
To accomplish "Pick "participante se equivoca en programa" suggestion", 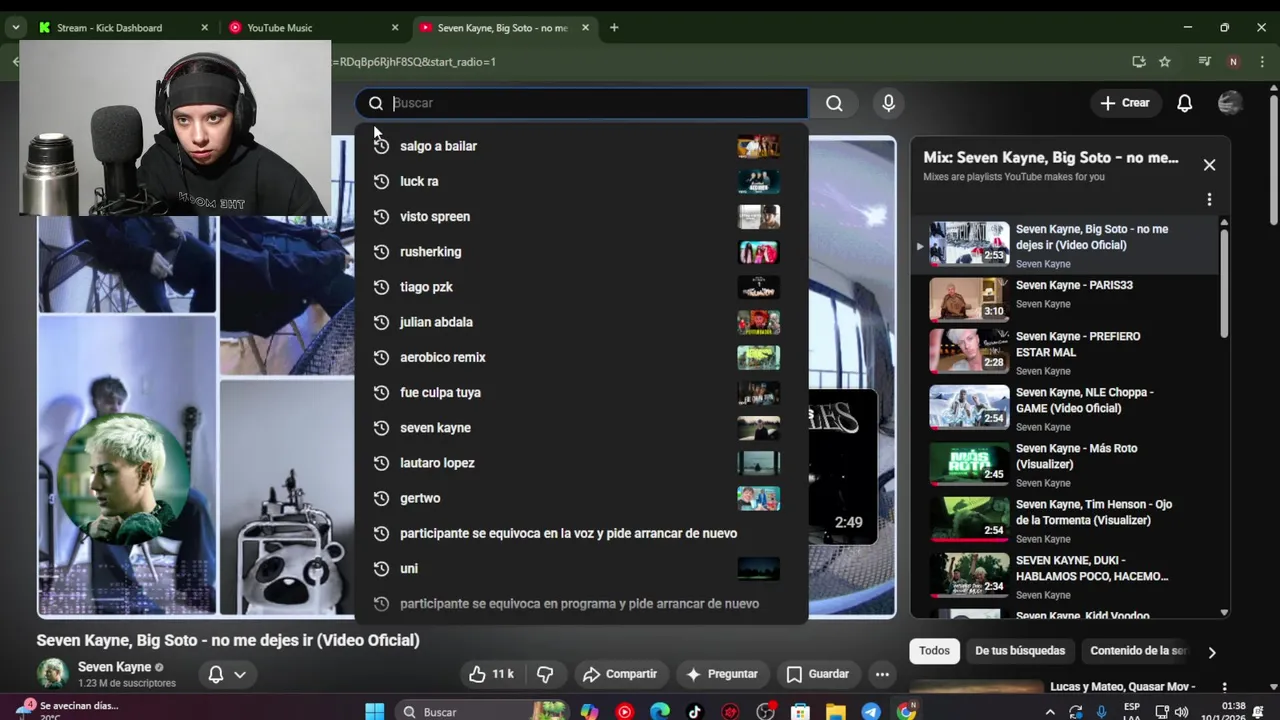I will (580, 604).
